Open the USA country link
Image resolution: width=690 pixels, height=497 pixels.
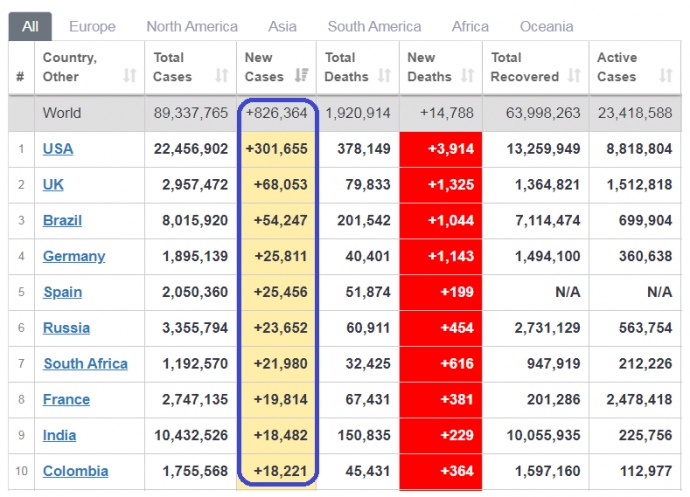(x=58, y=149)
